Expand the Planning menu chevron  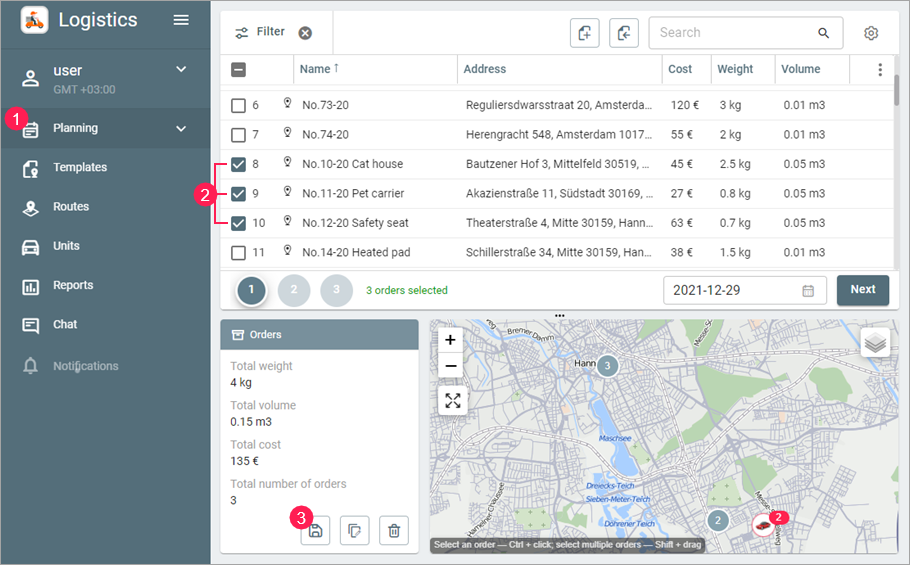181,128
